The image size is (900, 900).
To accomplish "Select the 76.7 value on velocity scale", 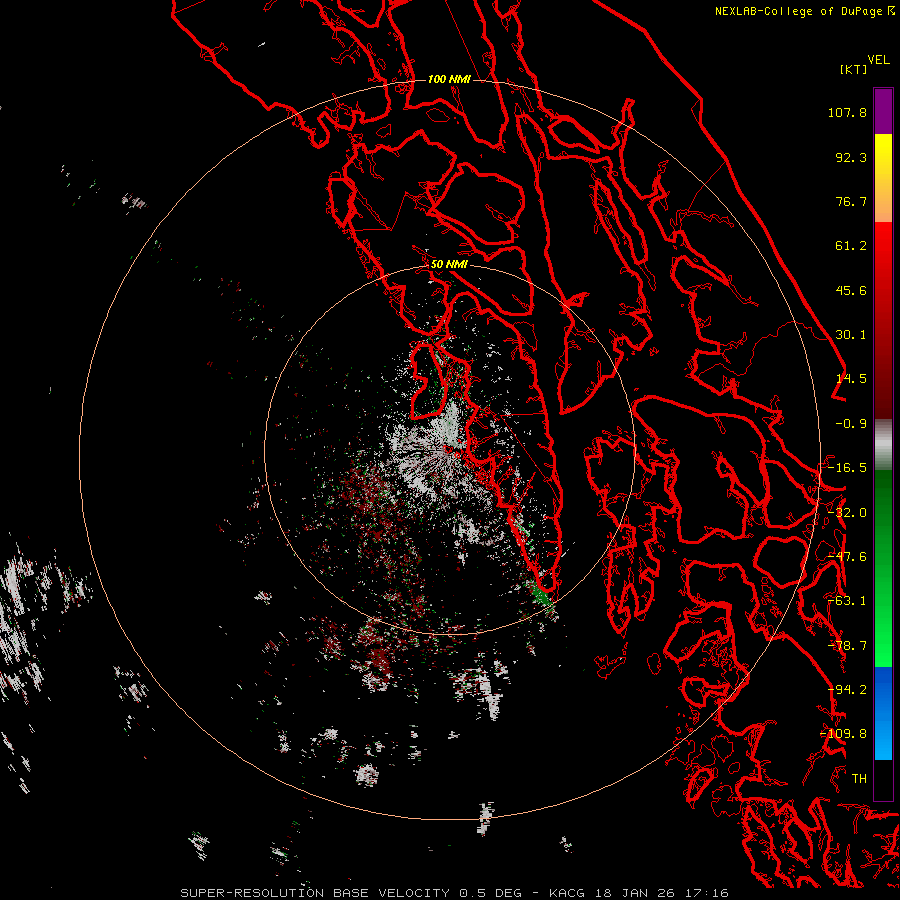I will tap(851, 201).
